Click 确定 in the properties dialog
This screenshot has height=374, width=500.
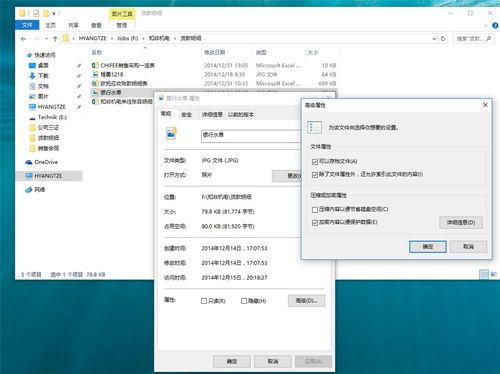(x=232, y=361)
